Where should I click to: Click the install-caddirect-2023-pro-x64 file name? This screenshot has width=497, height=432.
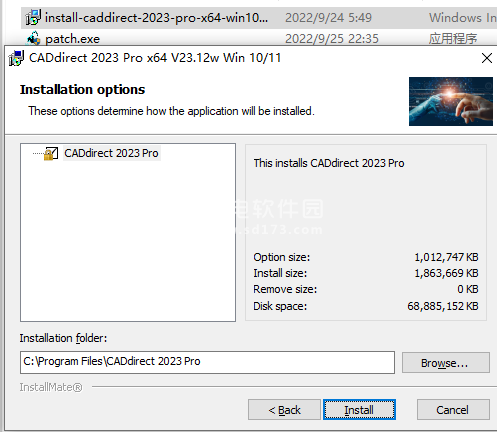point(156,18)
